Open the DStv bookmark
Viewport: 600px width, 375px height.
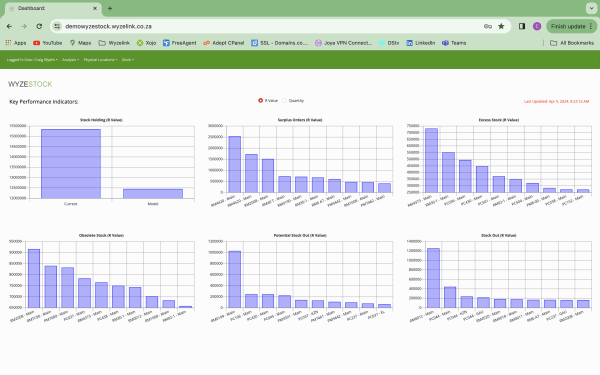389,43
